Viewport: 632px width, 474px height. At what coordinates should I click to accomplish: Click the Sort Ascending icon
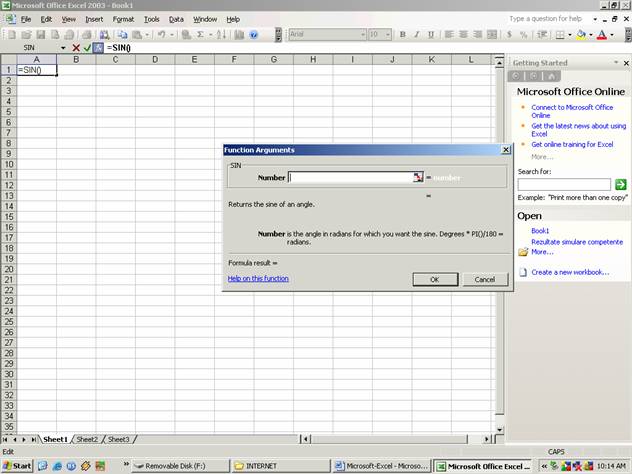click(221, 35)
